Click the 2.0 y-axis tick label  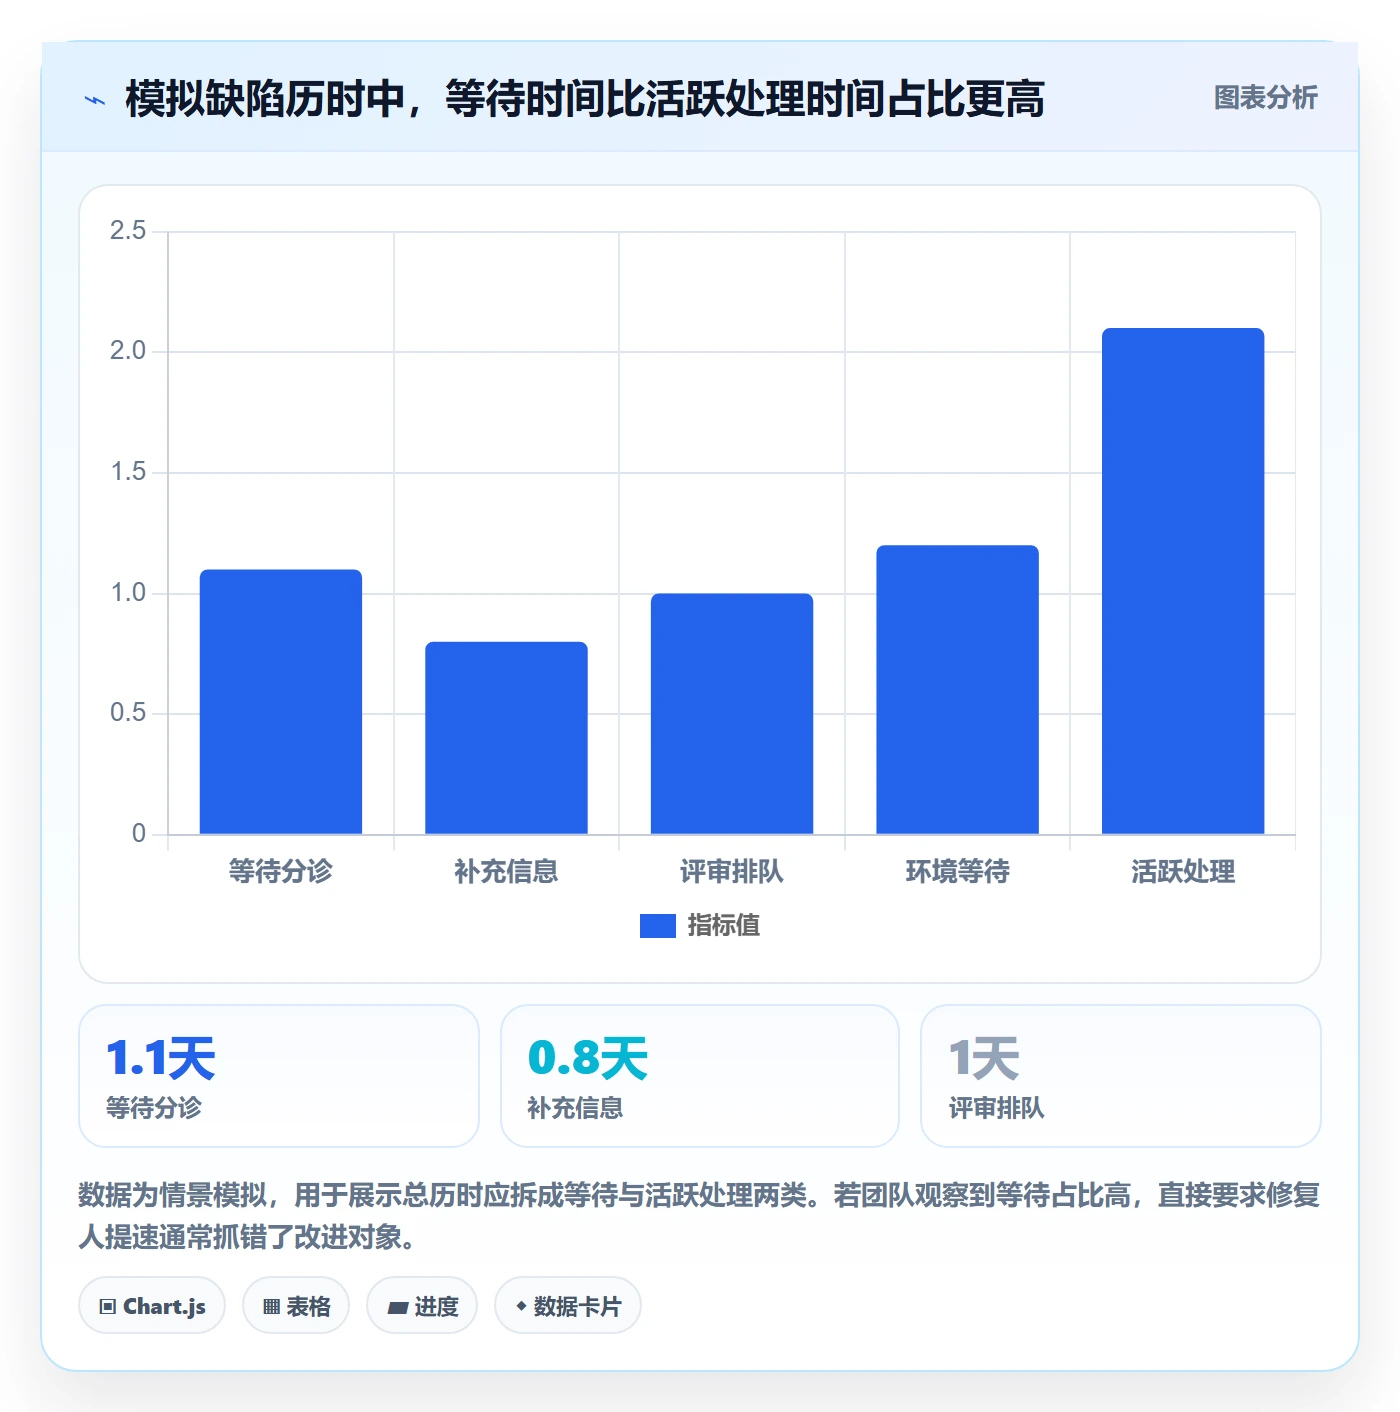point(128,351)
